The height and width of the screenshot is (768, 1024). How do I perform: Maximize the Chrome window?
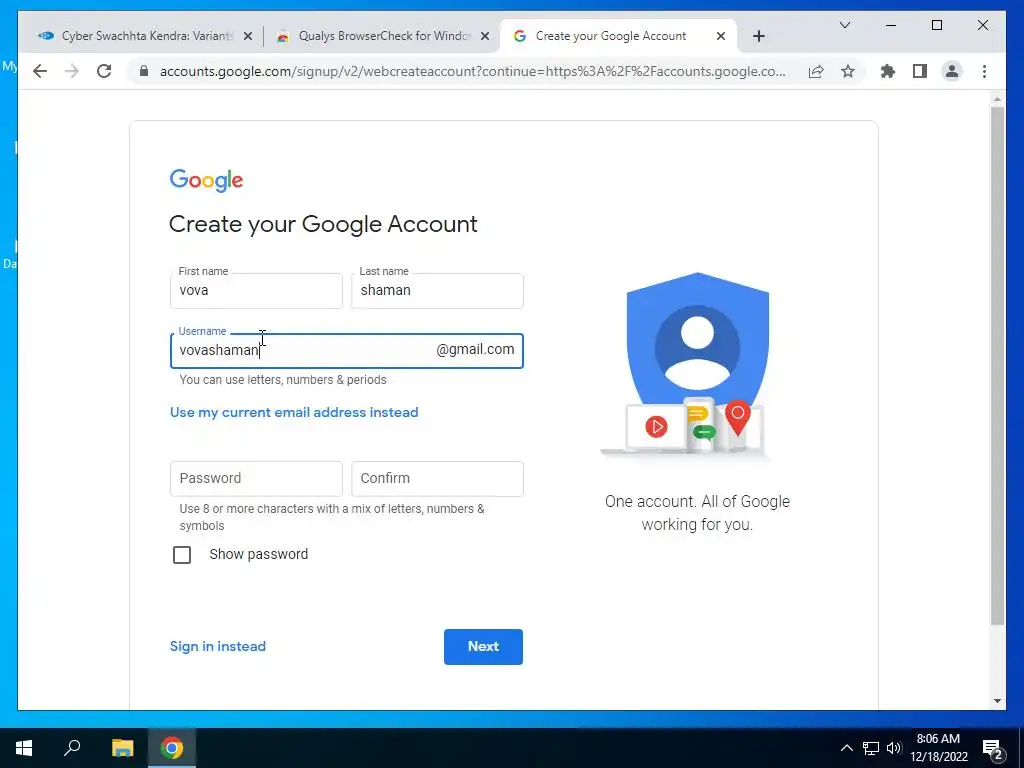point(936,25)
